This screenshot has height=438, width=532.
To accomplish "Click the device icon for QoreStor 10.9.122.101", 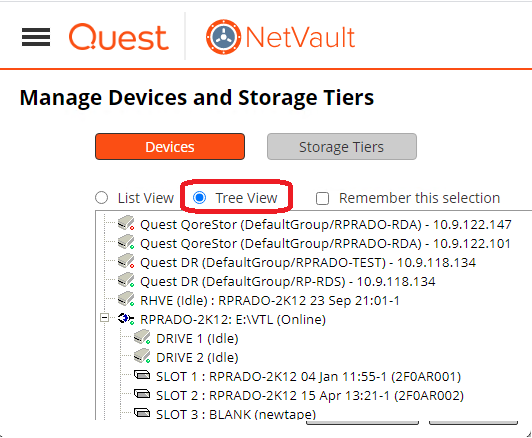I will point(126,243).
